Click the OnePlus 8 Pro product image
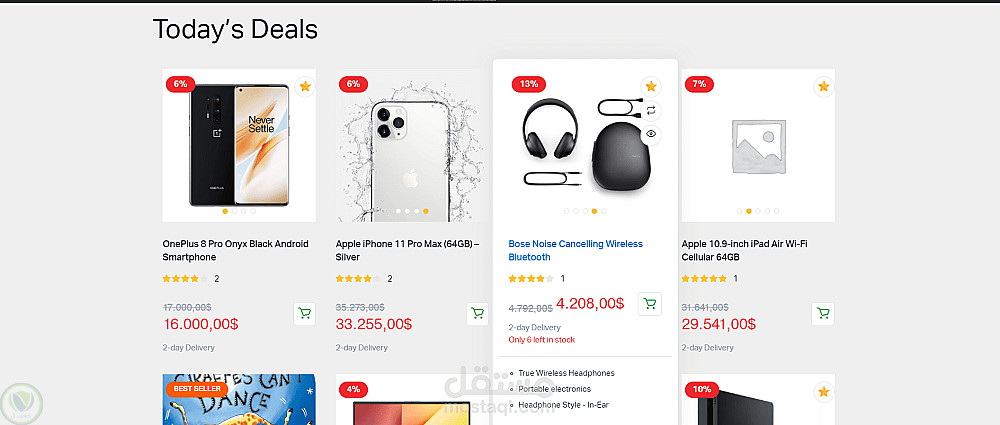Viewport: 1000px width, 425px height. pyautogui.click(x=239, y=139)
